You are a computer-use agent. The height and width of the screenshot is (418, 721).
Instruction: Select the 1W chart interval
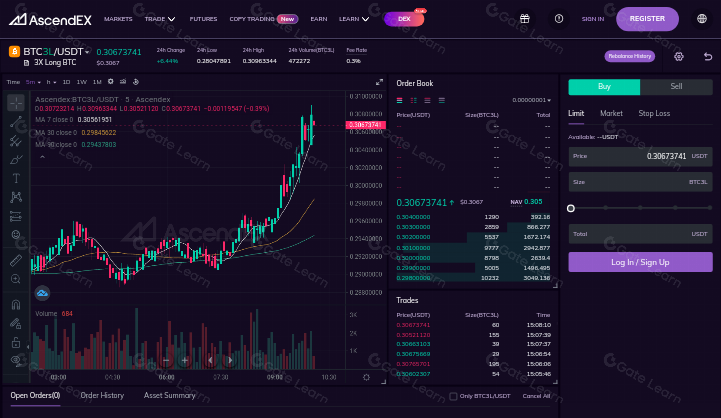coord(81,82)
